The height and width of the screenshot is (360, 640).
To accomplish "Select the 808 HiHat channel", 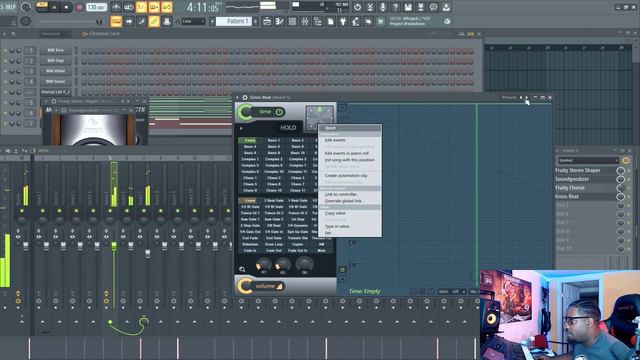I will click(x=56, y=71).
